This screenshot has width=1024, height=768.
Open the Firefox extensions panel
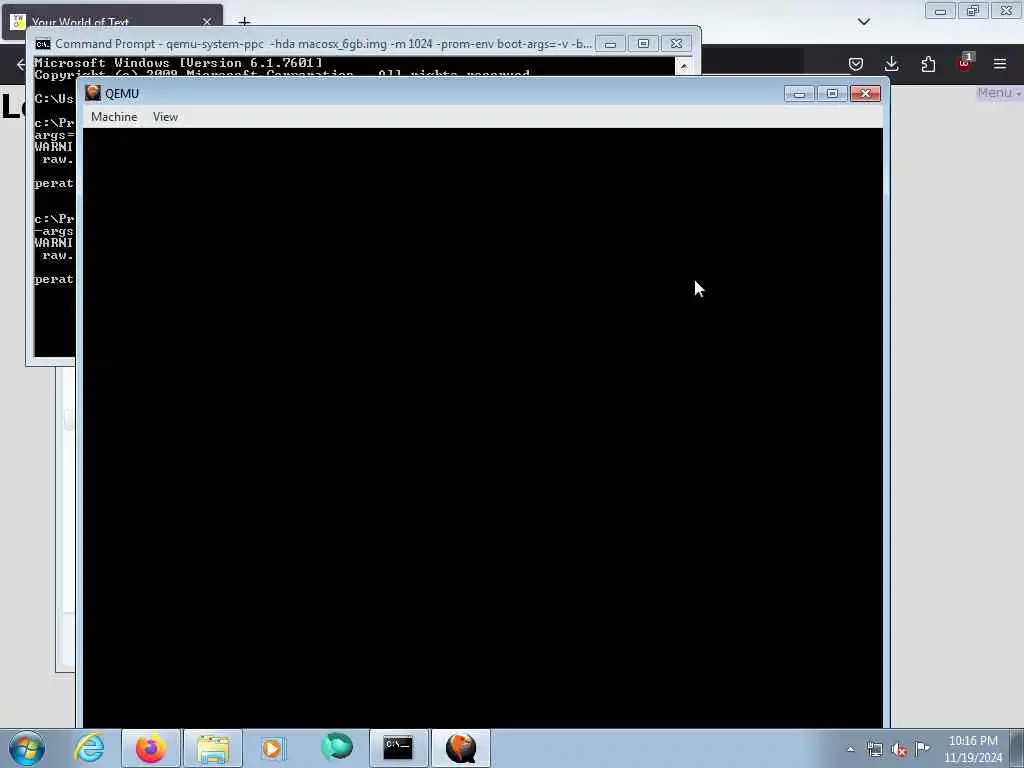coord(928,64)
